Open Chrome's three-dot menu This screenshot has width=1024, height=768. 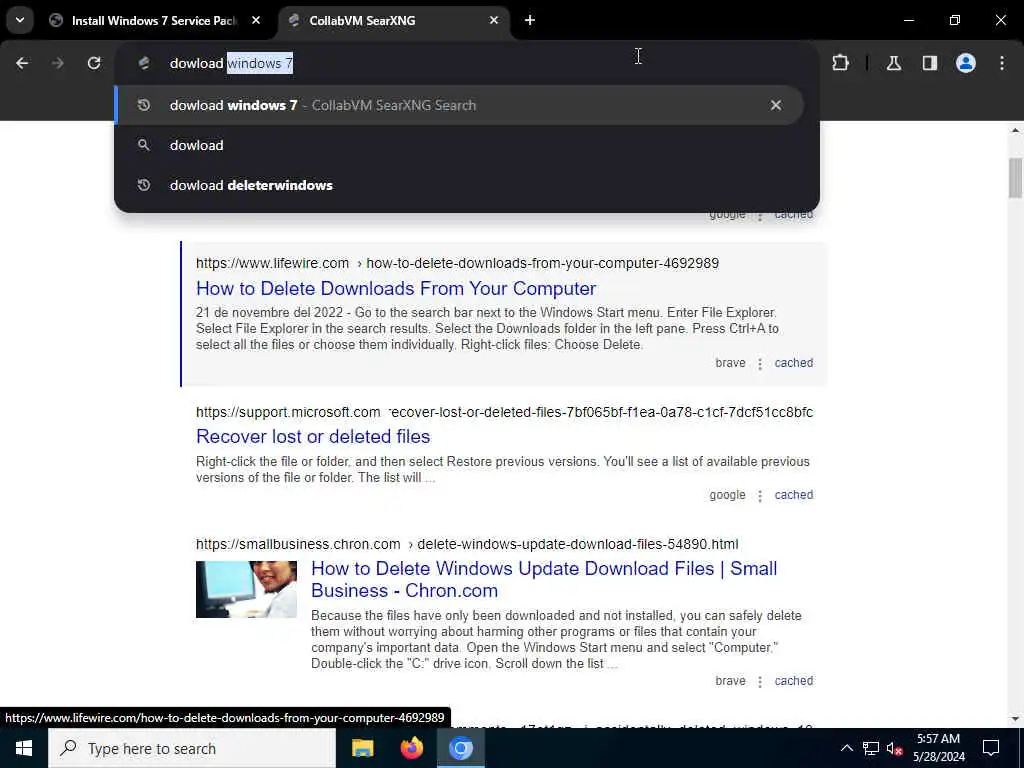tap(1002, 63)
